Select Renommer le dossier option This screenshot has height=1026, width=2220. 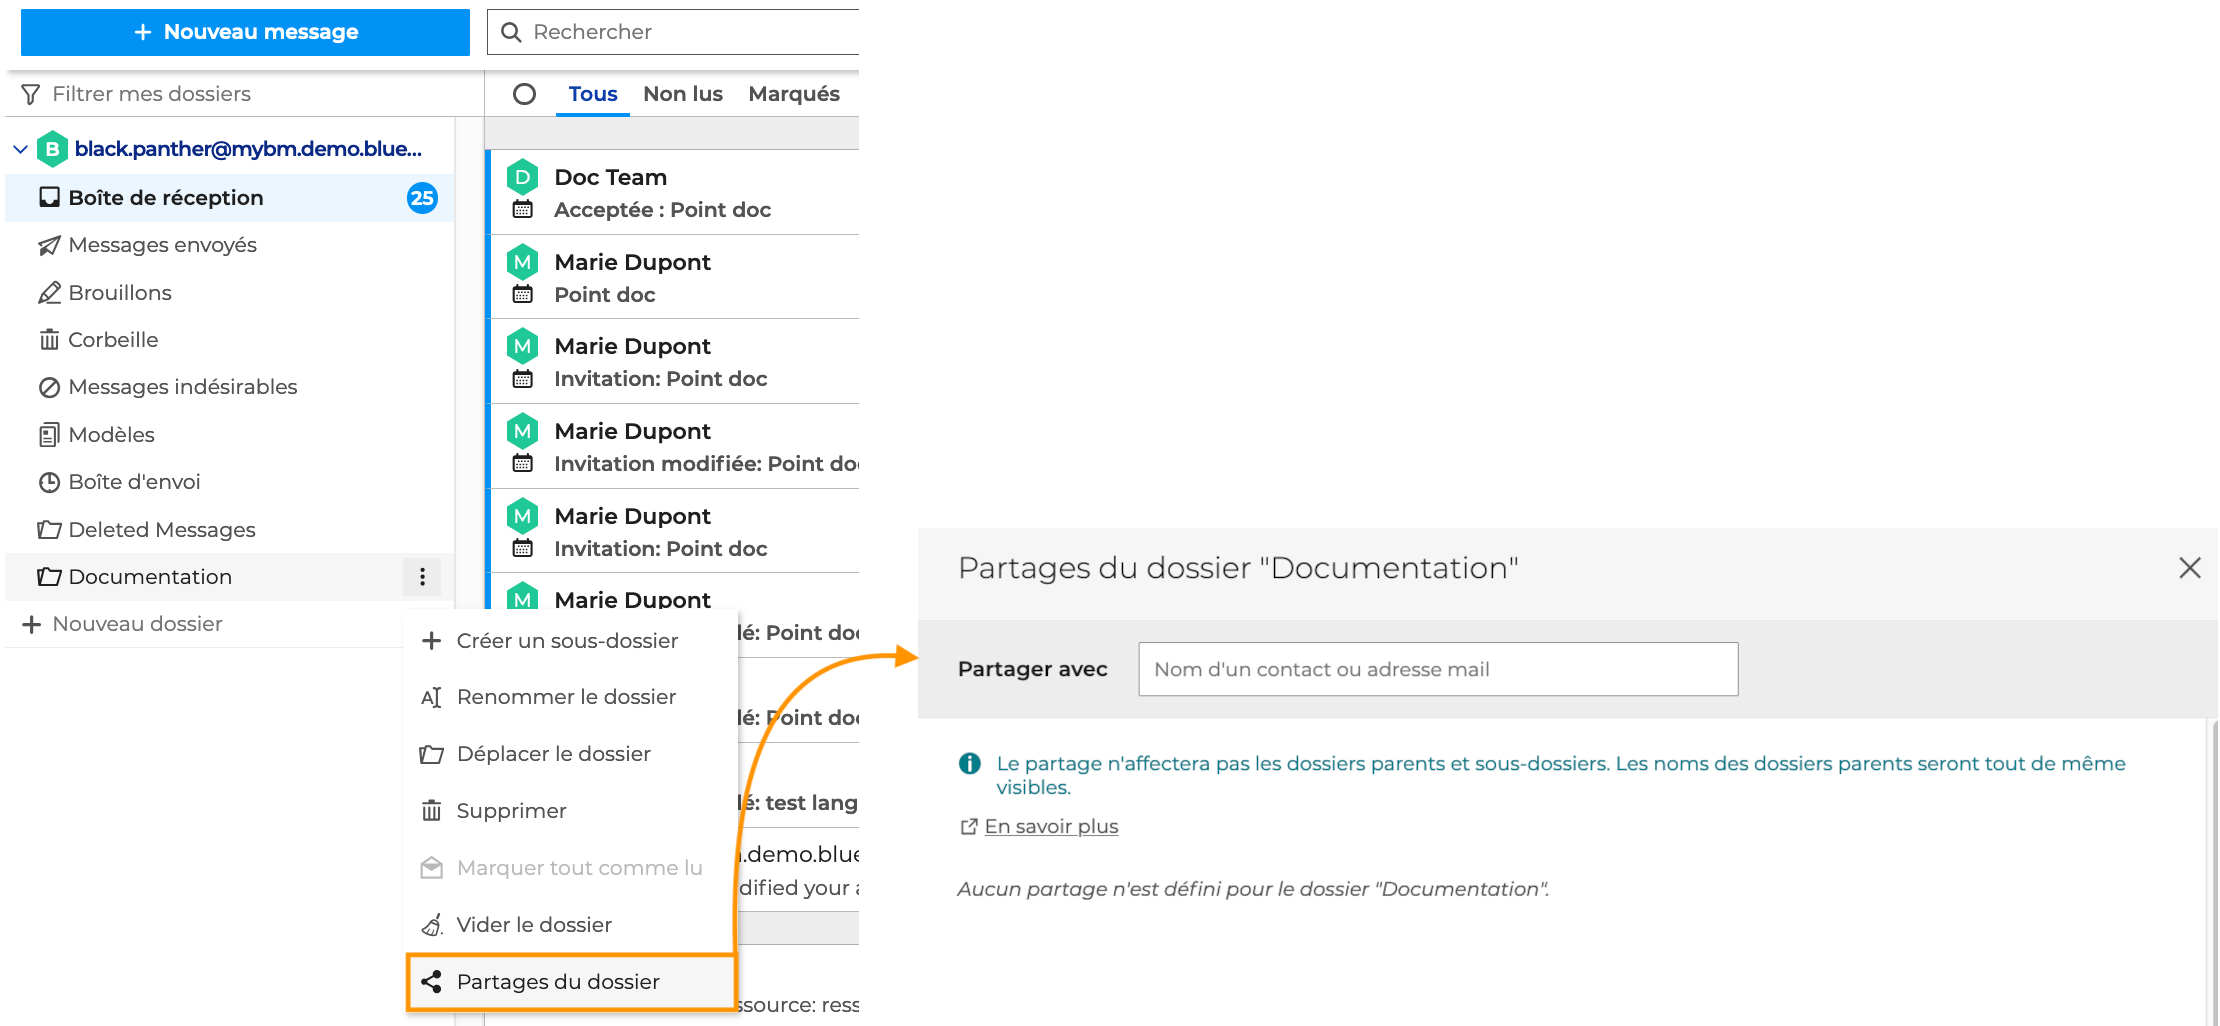click(566, 697)
